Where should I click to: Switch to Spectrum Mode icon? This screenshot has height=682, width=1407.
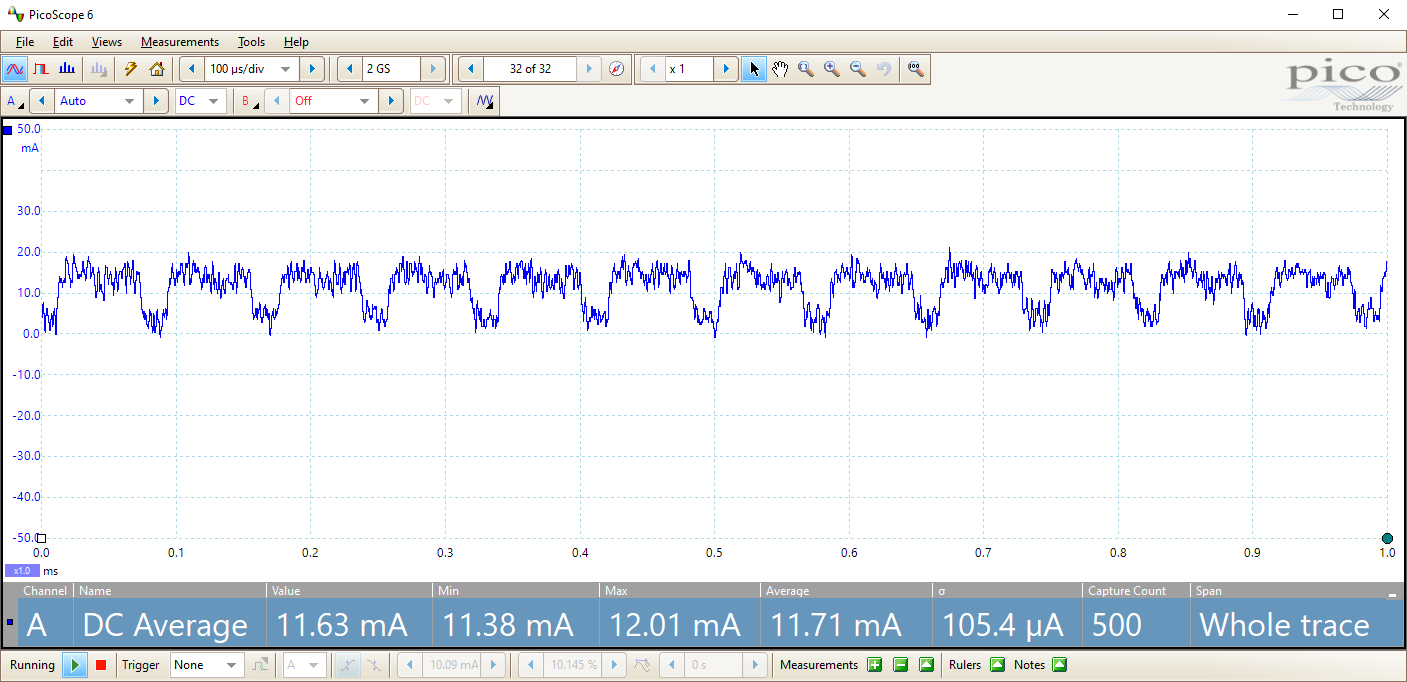67,69
